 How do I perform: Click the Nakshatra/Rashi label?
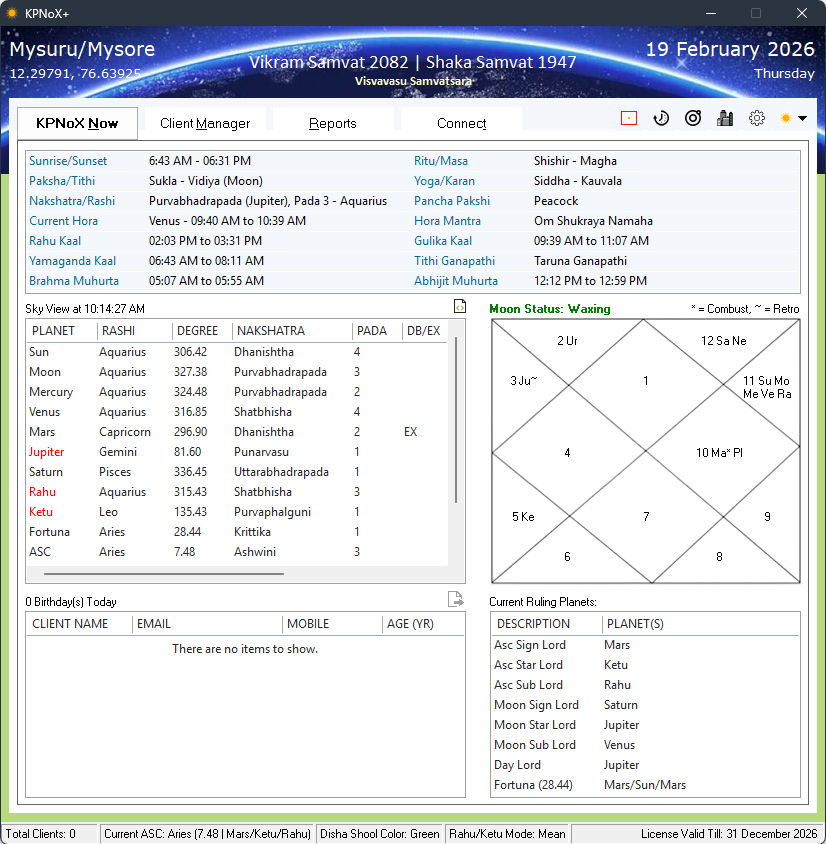[72, 201]
